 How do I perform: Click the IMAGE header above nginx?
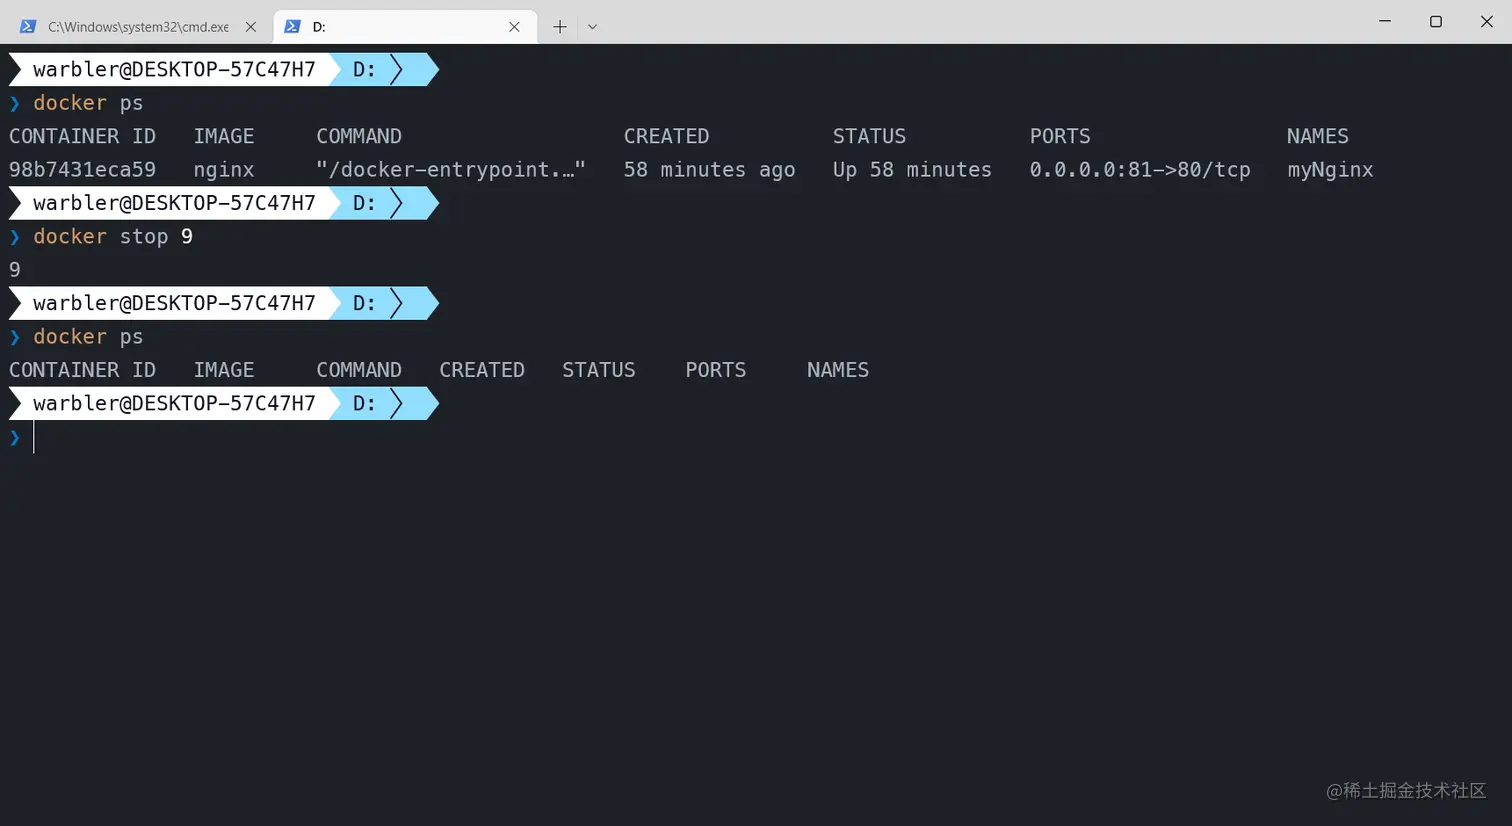click(x=224, y=136)
